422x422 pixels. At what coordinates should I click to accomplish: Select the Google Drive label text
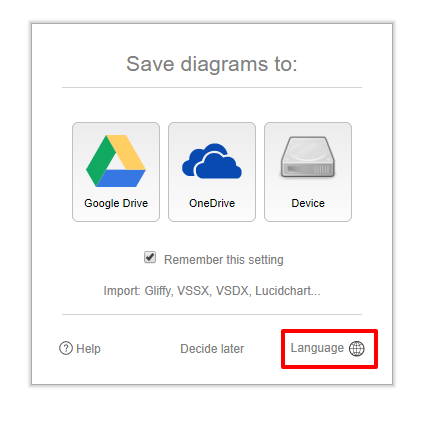click(116, 203)
